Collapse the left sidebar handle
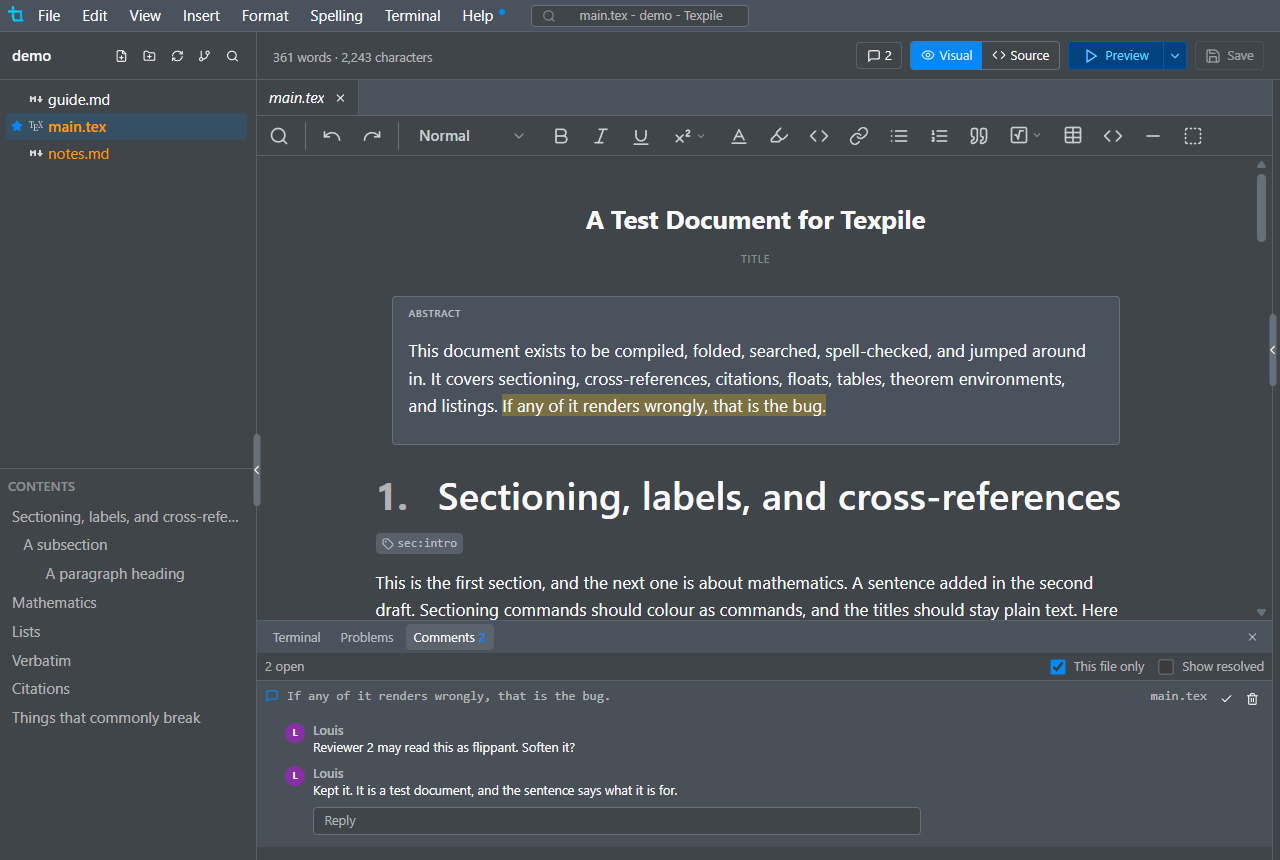The image size is (1280, 860). coord(256,470)
